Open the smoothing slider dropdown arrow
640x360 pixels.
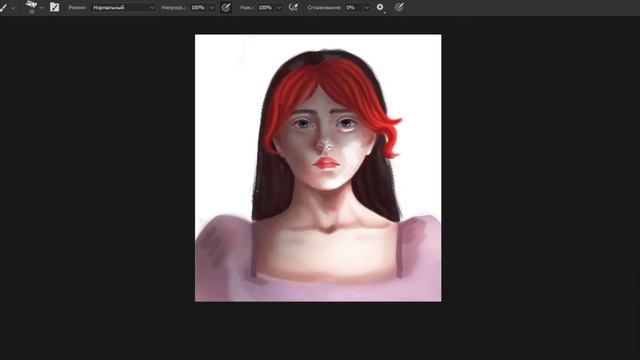click(367, 8)
